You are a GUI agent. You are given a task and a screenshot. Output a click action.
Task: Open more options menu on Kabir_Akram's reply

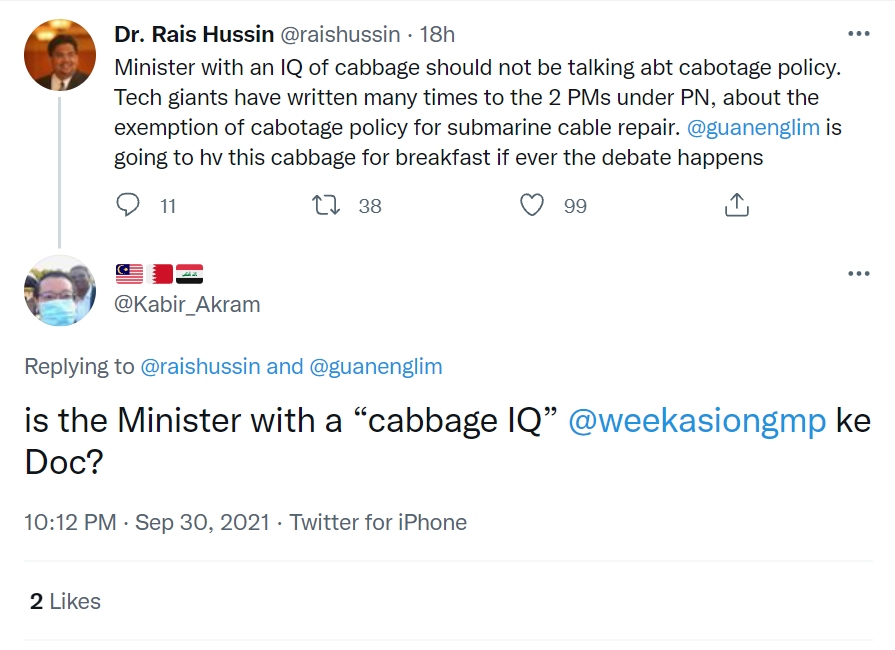858,273
